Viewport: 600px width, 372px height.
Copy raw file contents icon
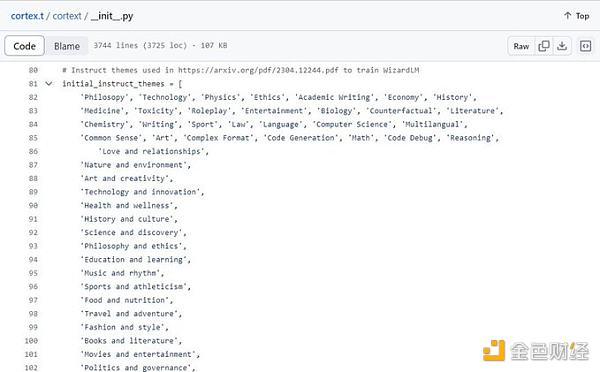(x=544, y=46)
